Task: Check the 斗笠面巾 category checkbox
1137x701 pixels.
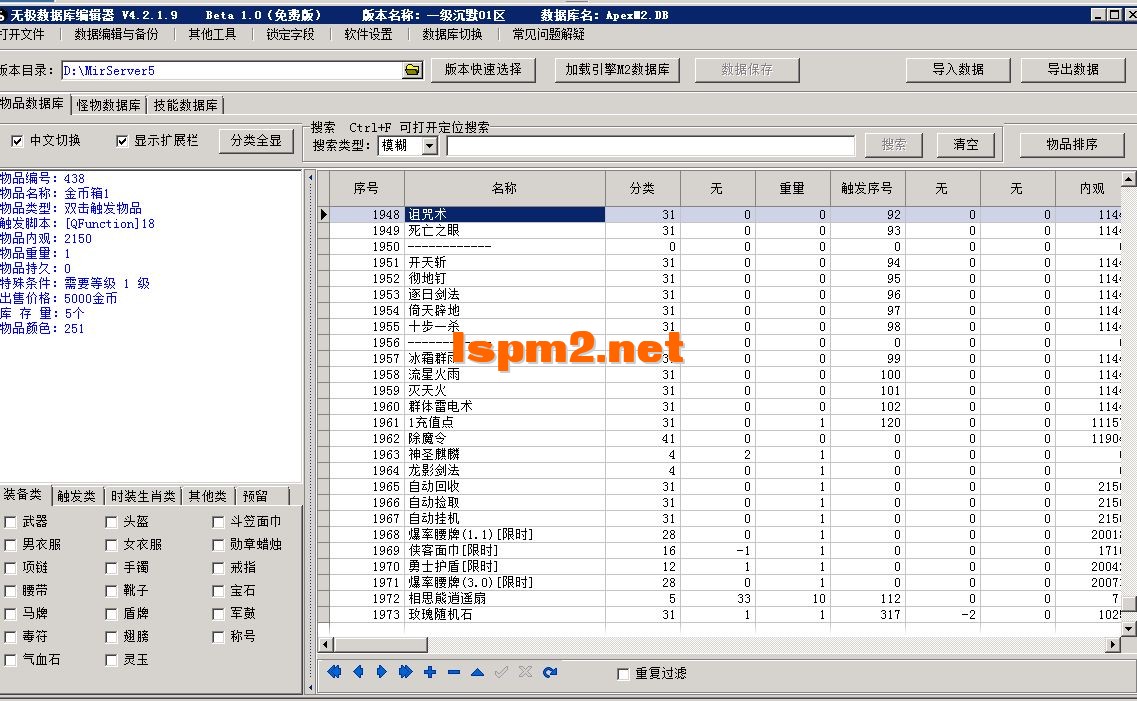Action: click(x=218, y=522)
